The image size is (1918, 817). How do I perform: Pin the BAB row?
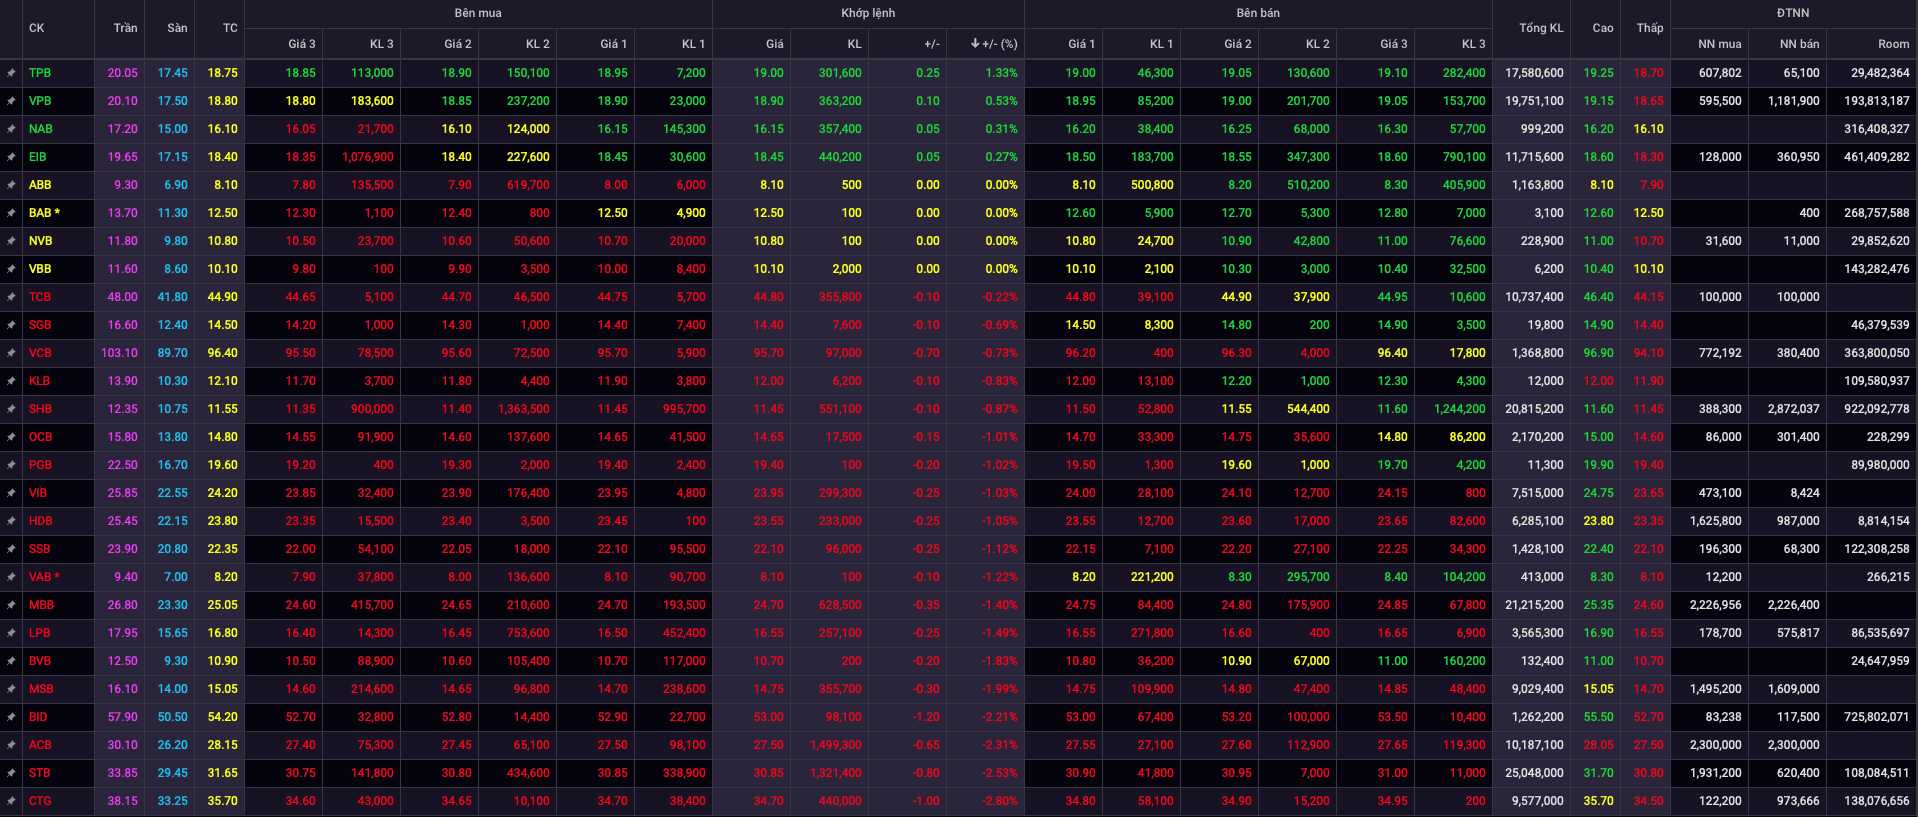tap(11, 213)
